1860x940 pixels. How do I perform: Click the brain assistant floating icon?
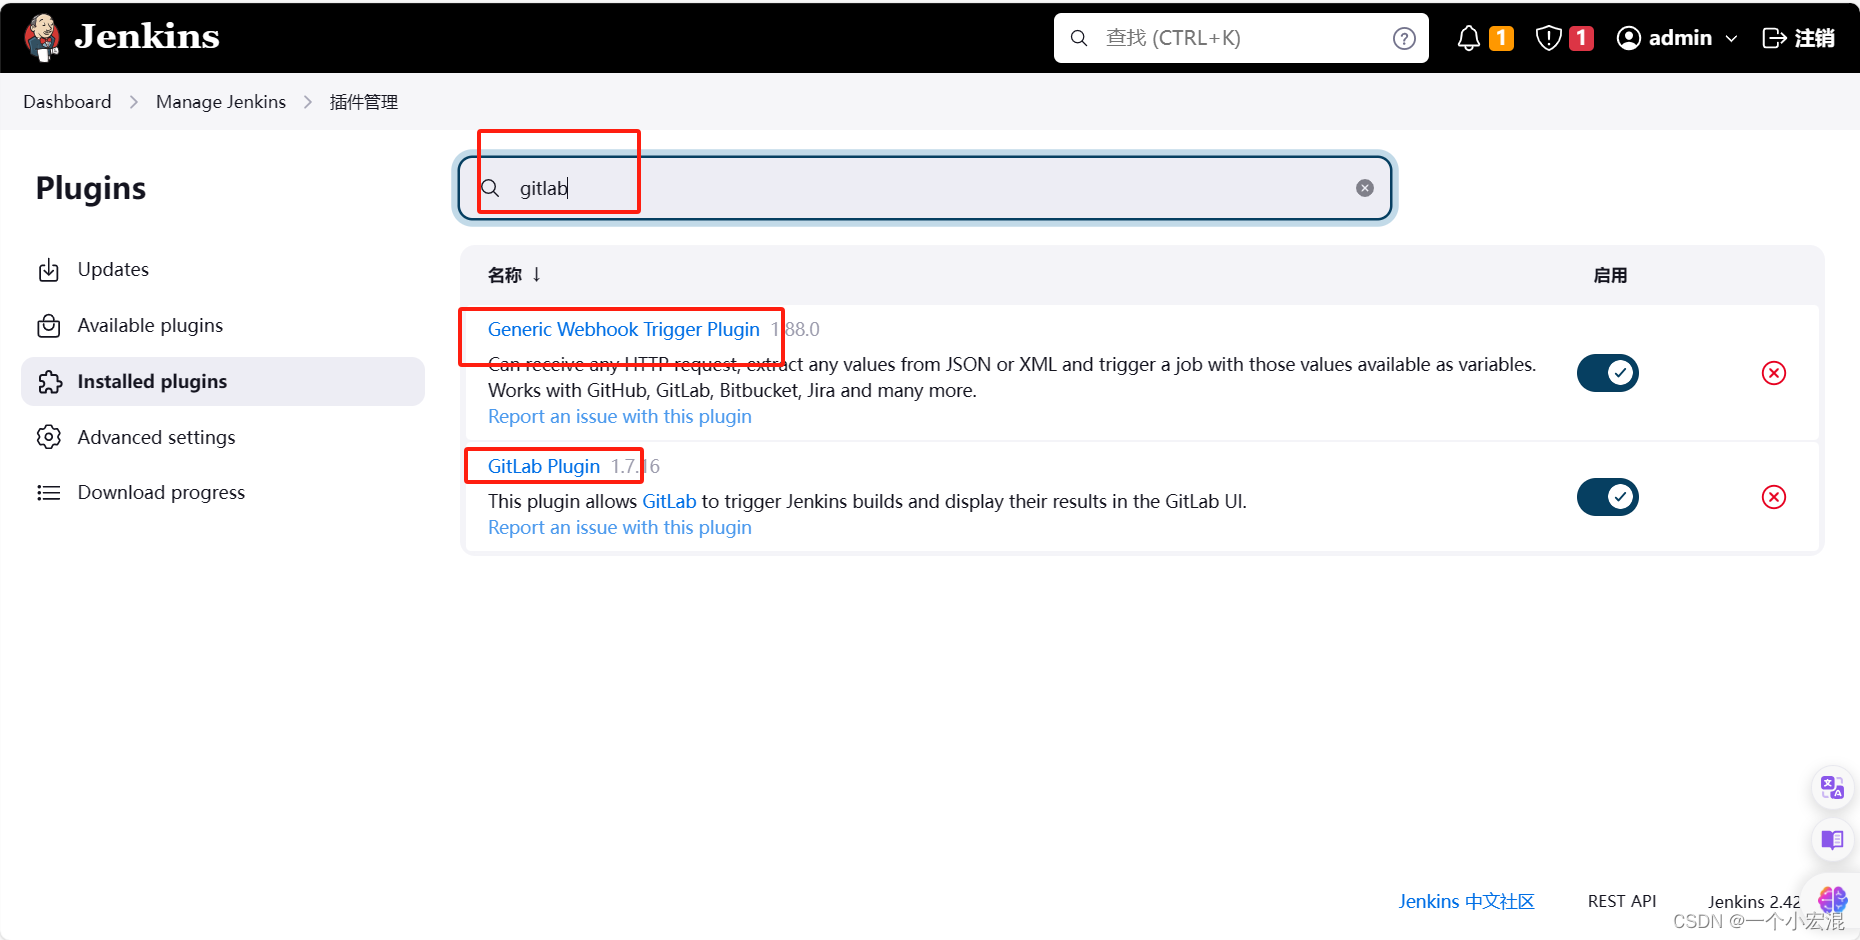[1832, 899]
